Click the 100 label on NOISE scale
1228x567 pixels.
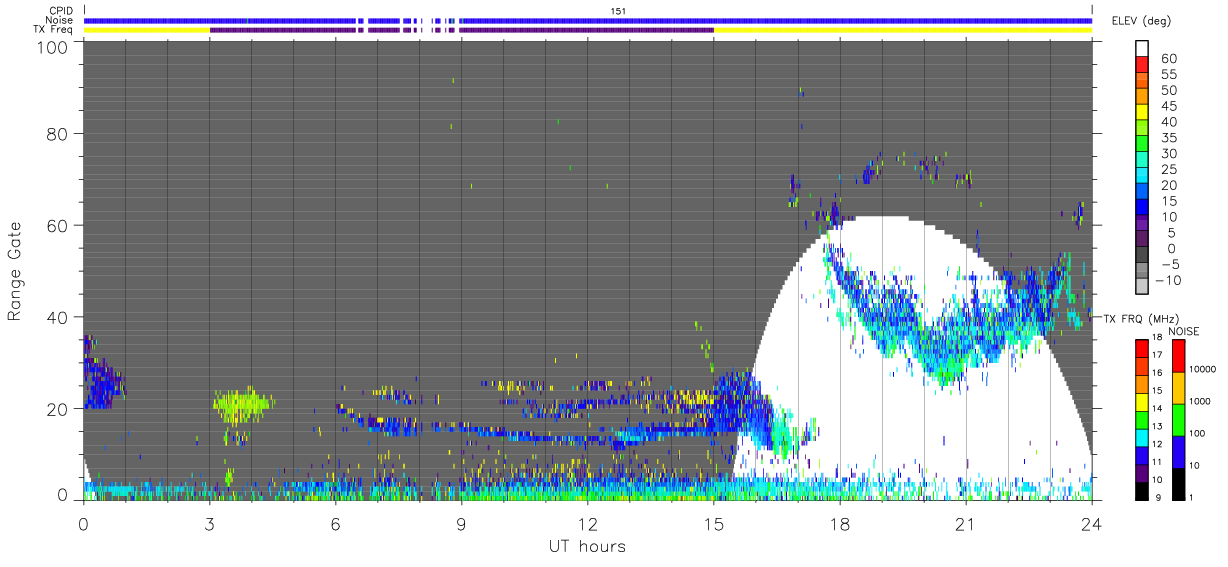(1198, 433)
